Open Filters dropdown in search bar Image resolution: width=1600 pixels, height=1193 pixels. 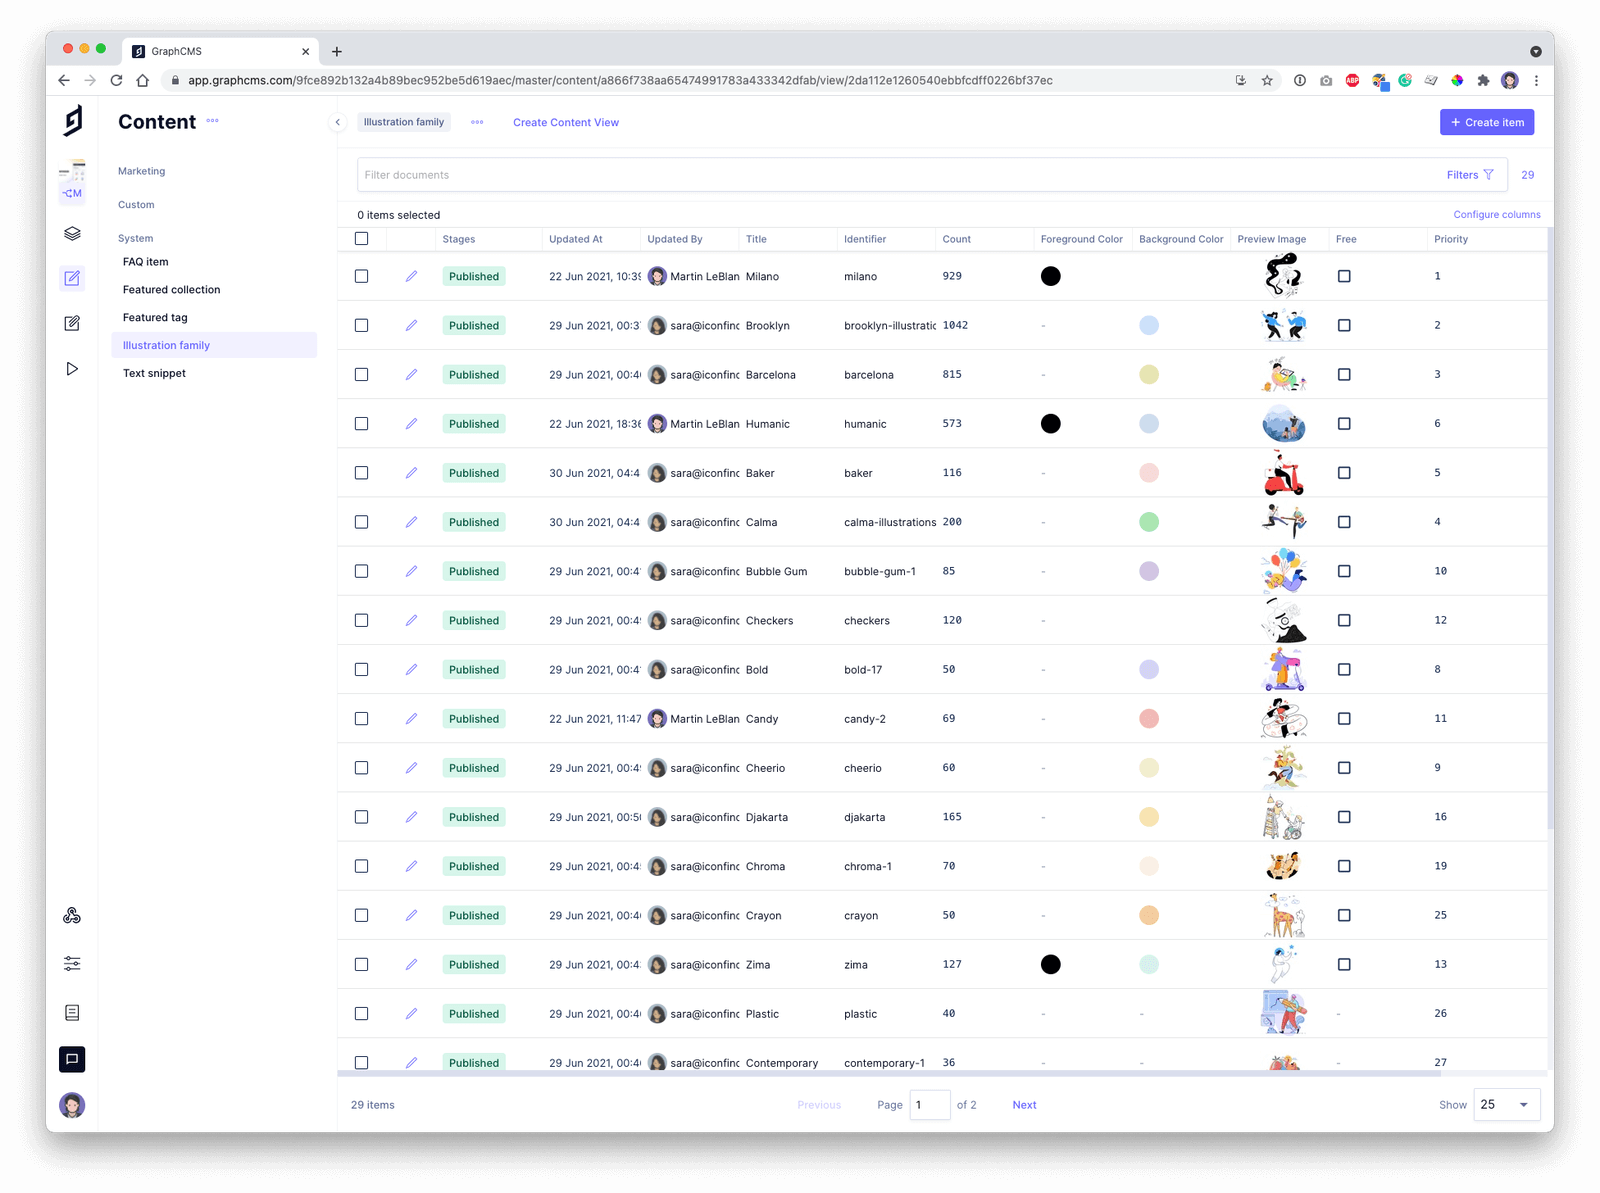coord(1469,175)
